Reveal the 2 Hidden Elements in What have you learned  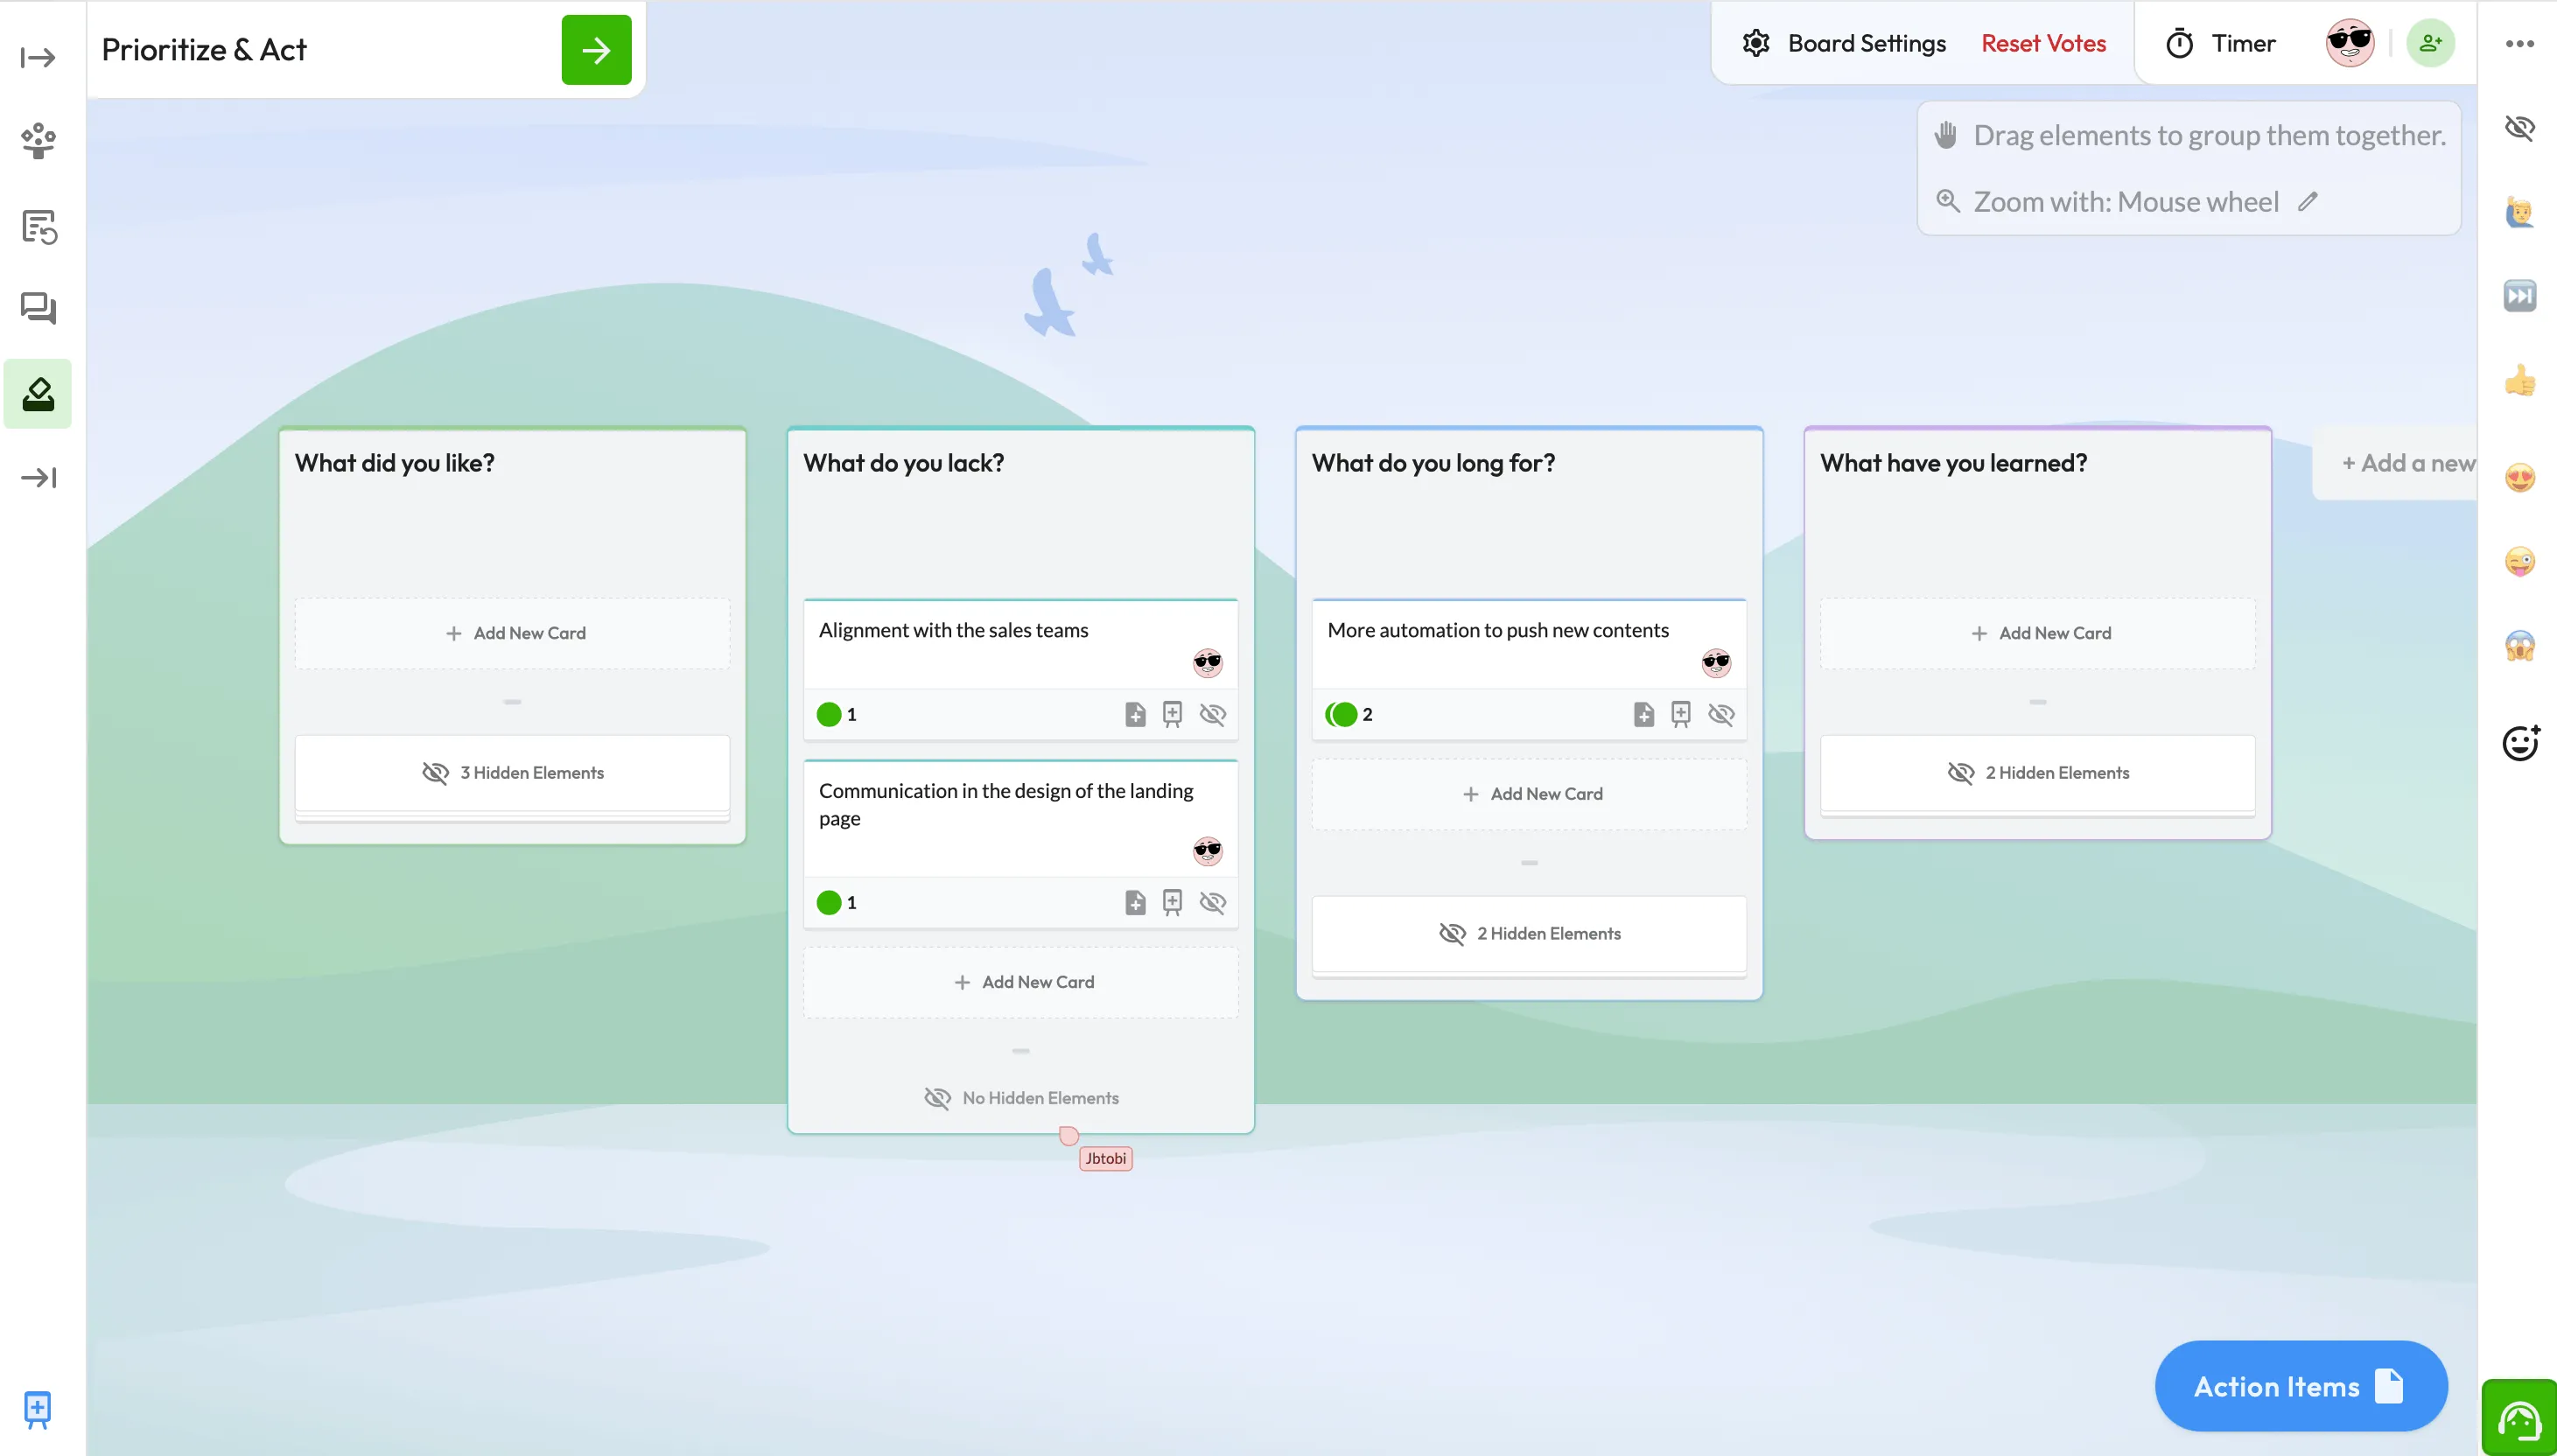[2037, 771]
